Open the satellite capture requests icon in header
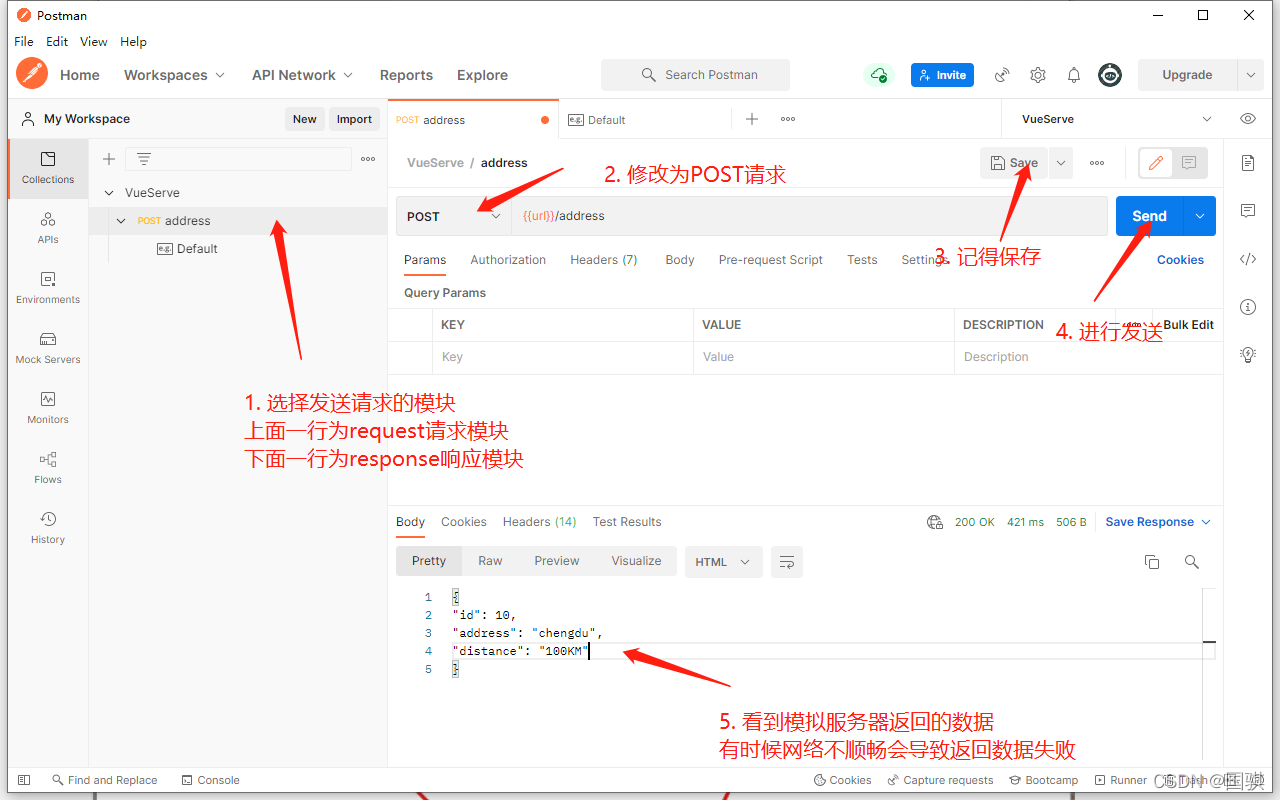 click(1002, 75)
